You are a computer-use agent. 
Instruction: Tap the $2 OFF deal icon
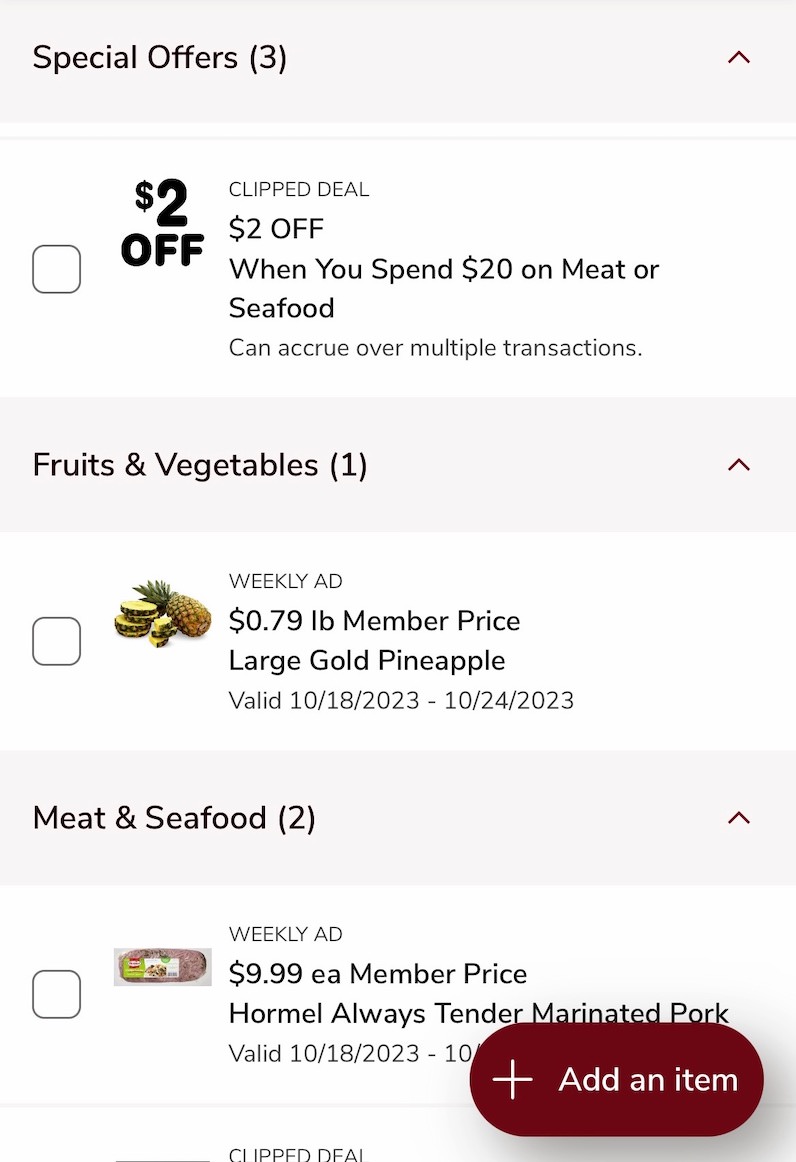click(x=162, y=222)
